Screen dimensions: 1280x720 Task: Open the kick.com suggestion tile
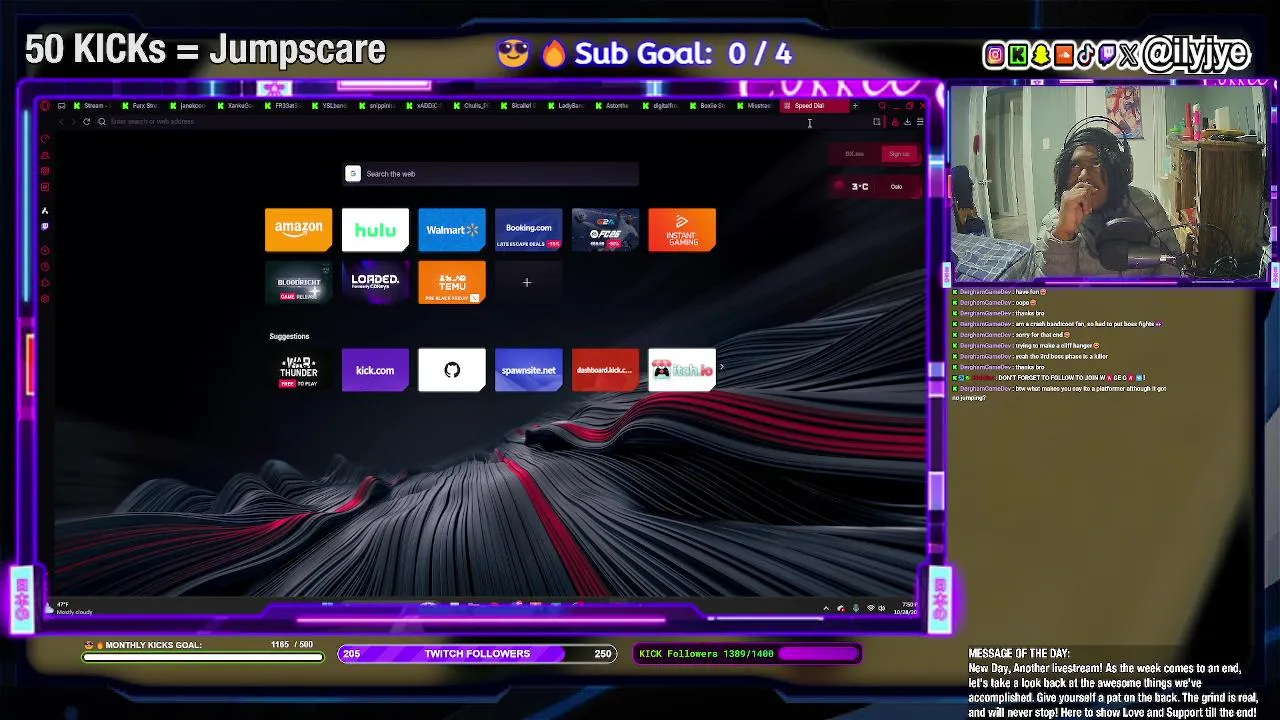375,370
